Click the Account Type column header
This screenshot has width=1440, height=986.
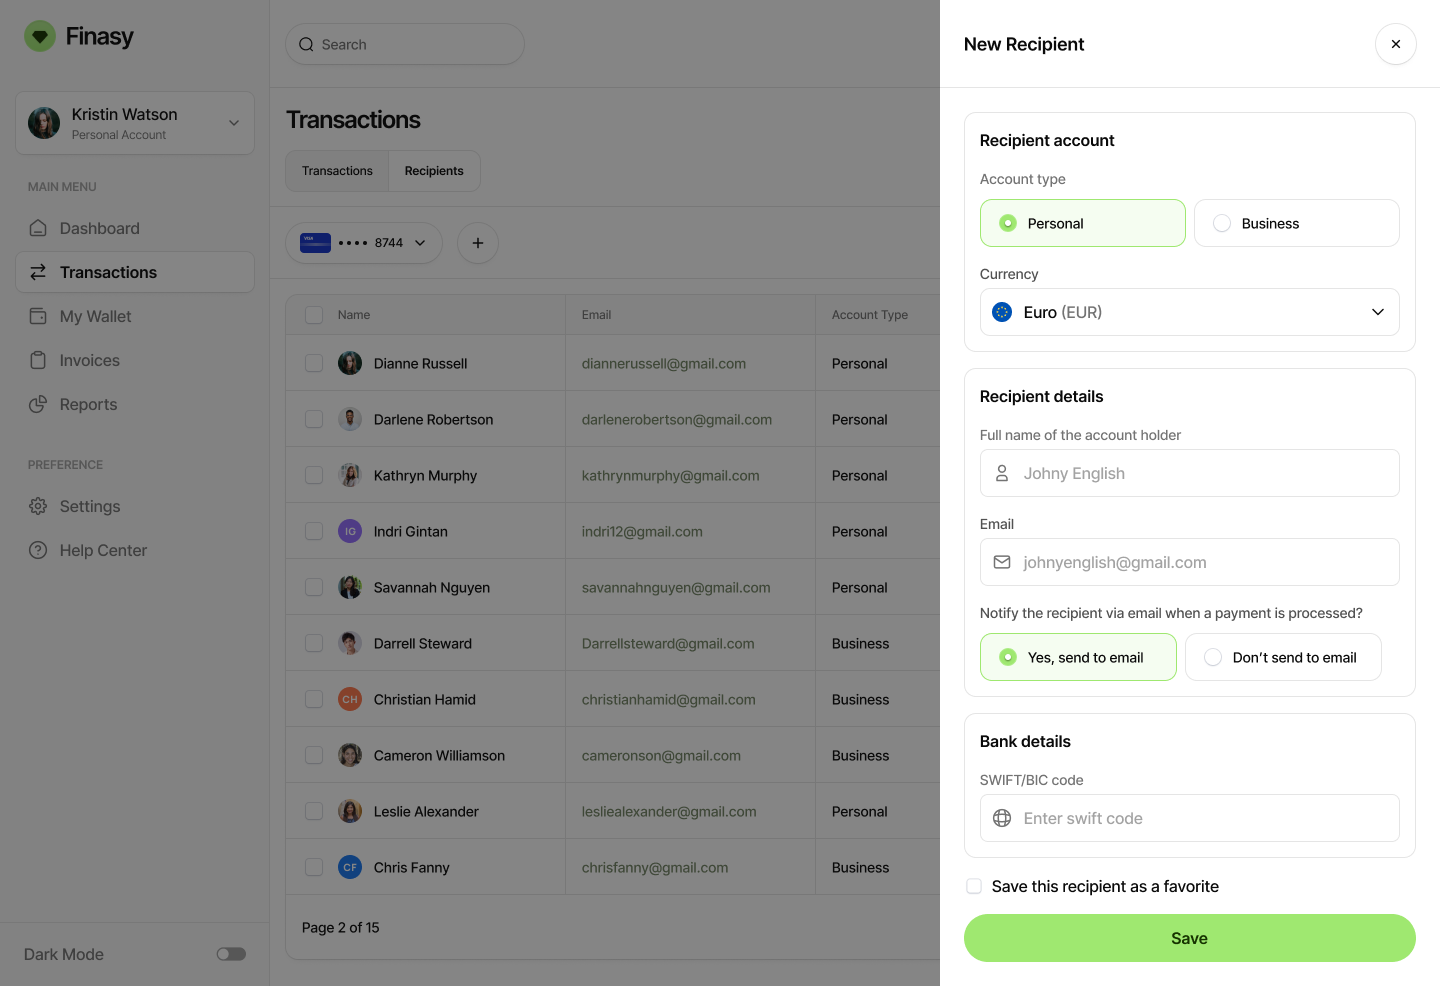tap(870, 315)
